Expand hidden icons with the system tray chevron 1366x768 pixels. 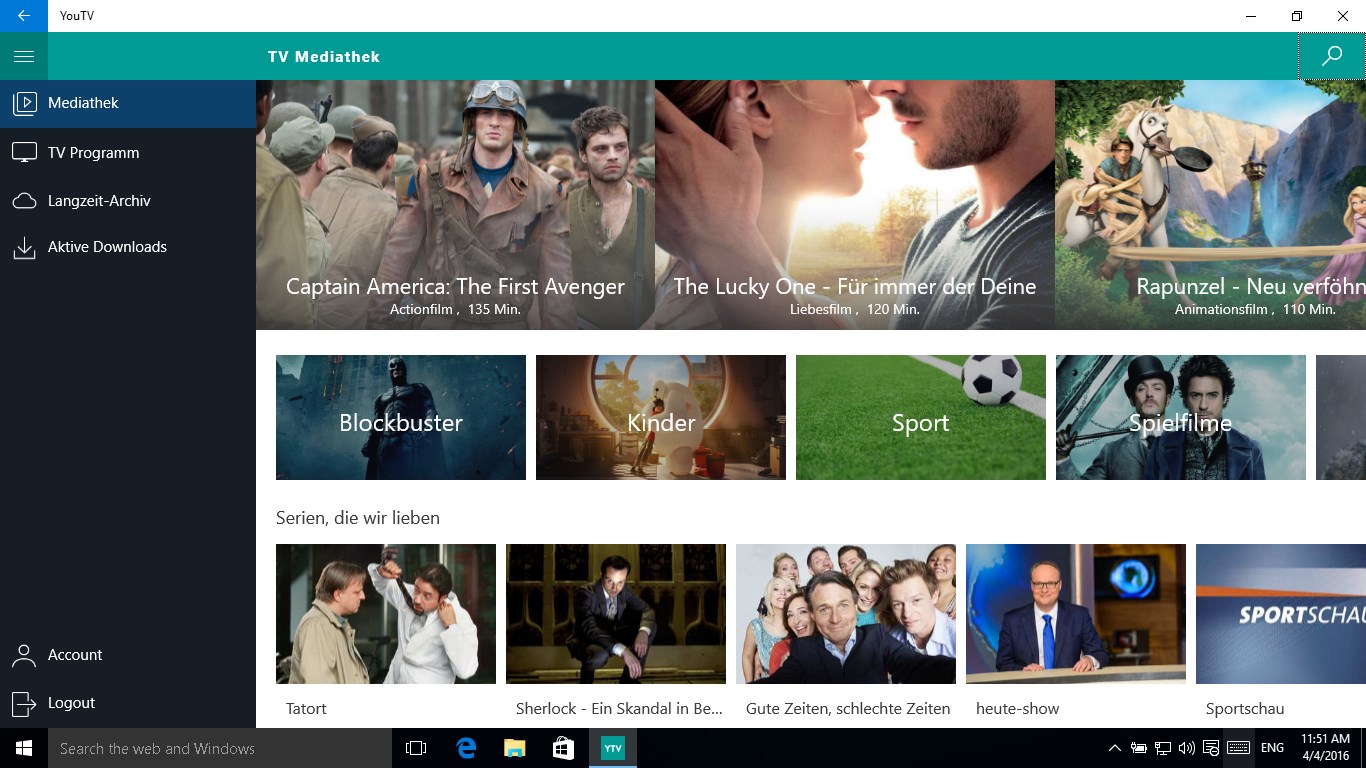coord(1114,748)
